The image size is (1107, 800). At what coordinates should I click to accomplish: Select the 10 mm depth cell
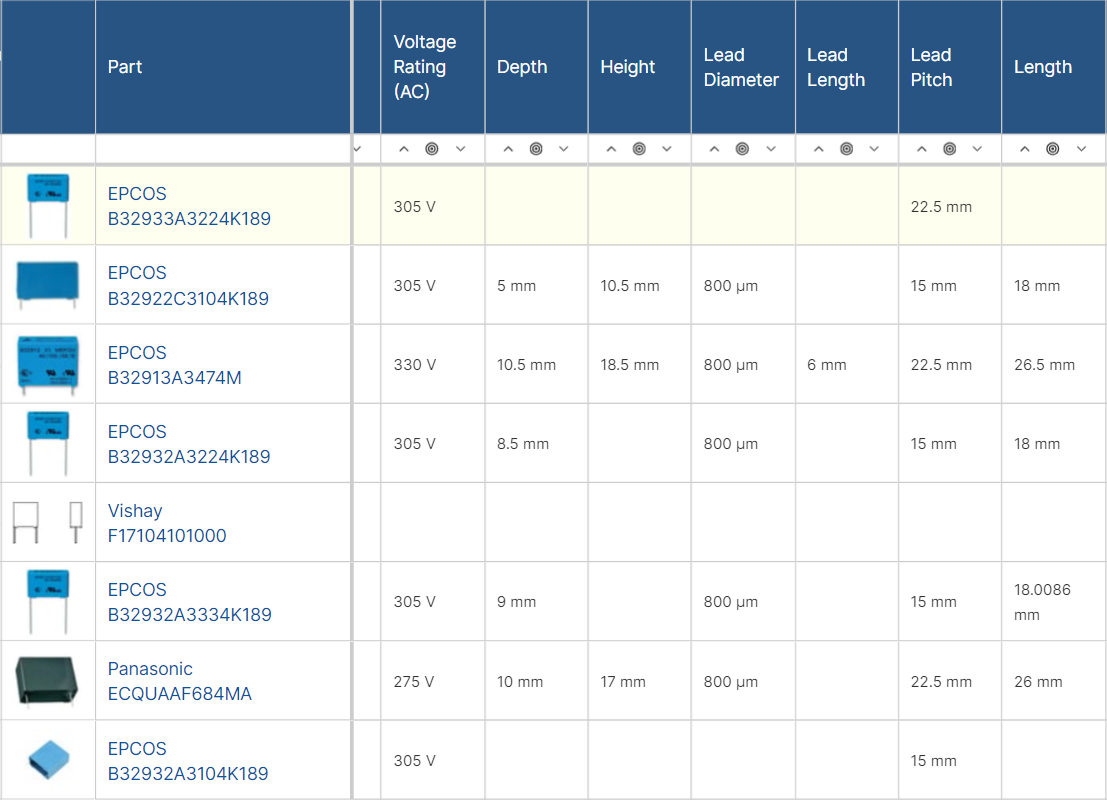point(537,681)
